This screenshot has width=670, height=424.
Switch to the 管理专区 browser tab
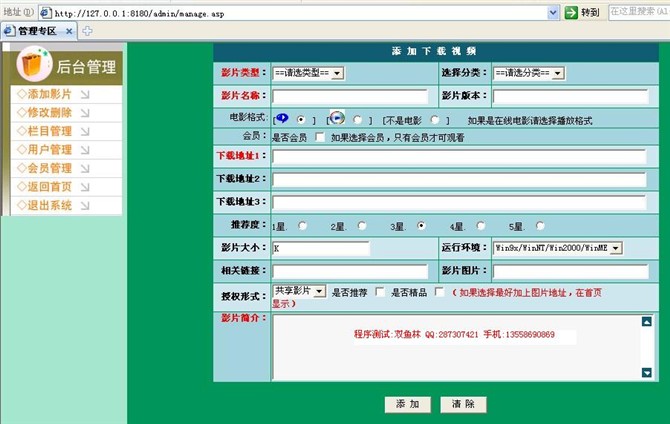coord(38,31)
